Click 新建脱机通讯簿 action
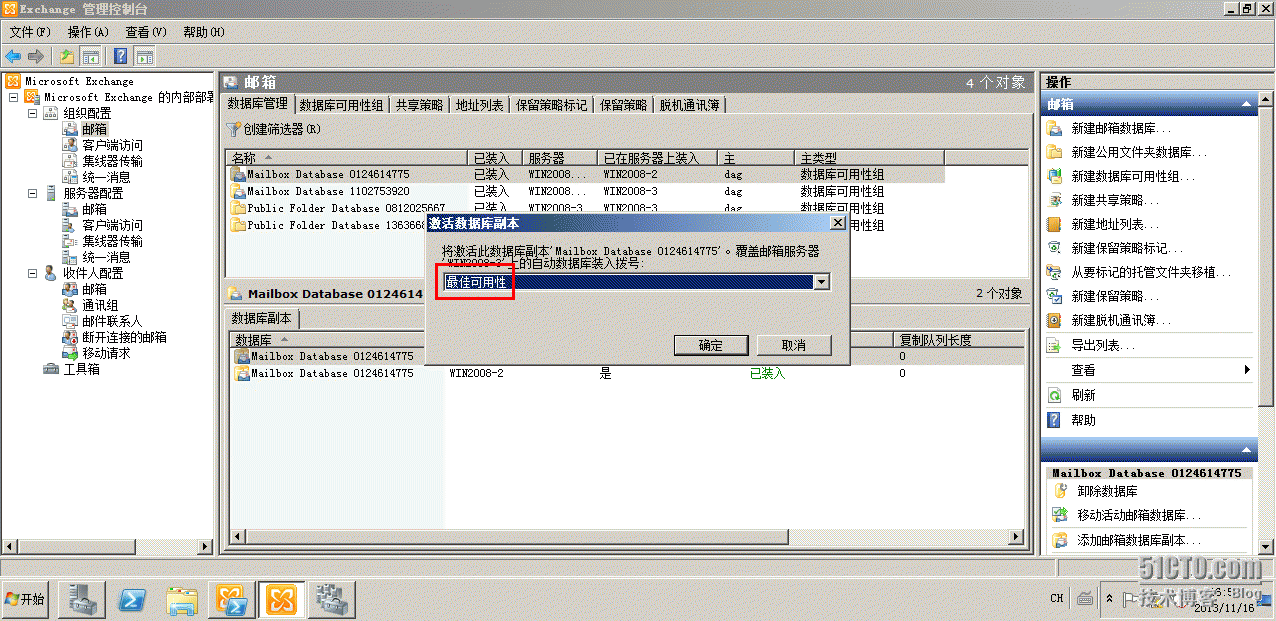1276x621 pixels. click(x=1120, y=320)
